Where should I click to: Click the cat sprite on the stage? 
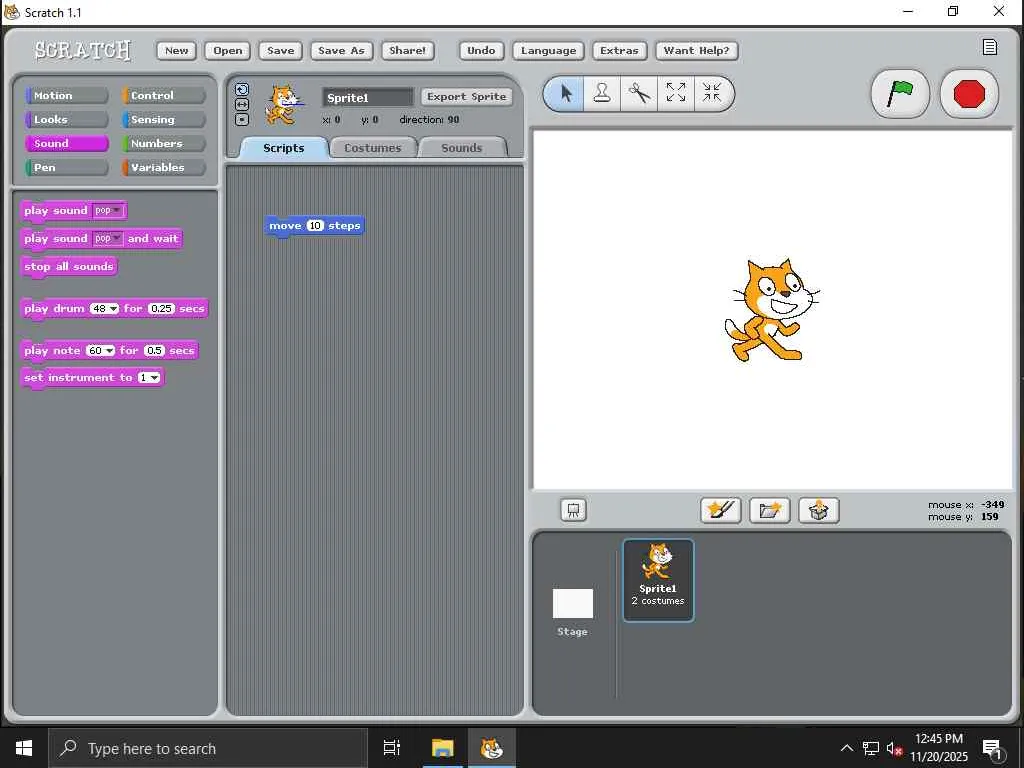coord(771,310)
